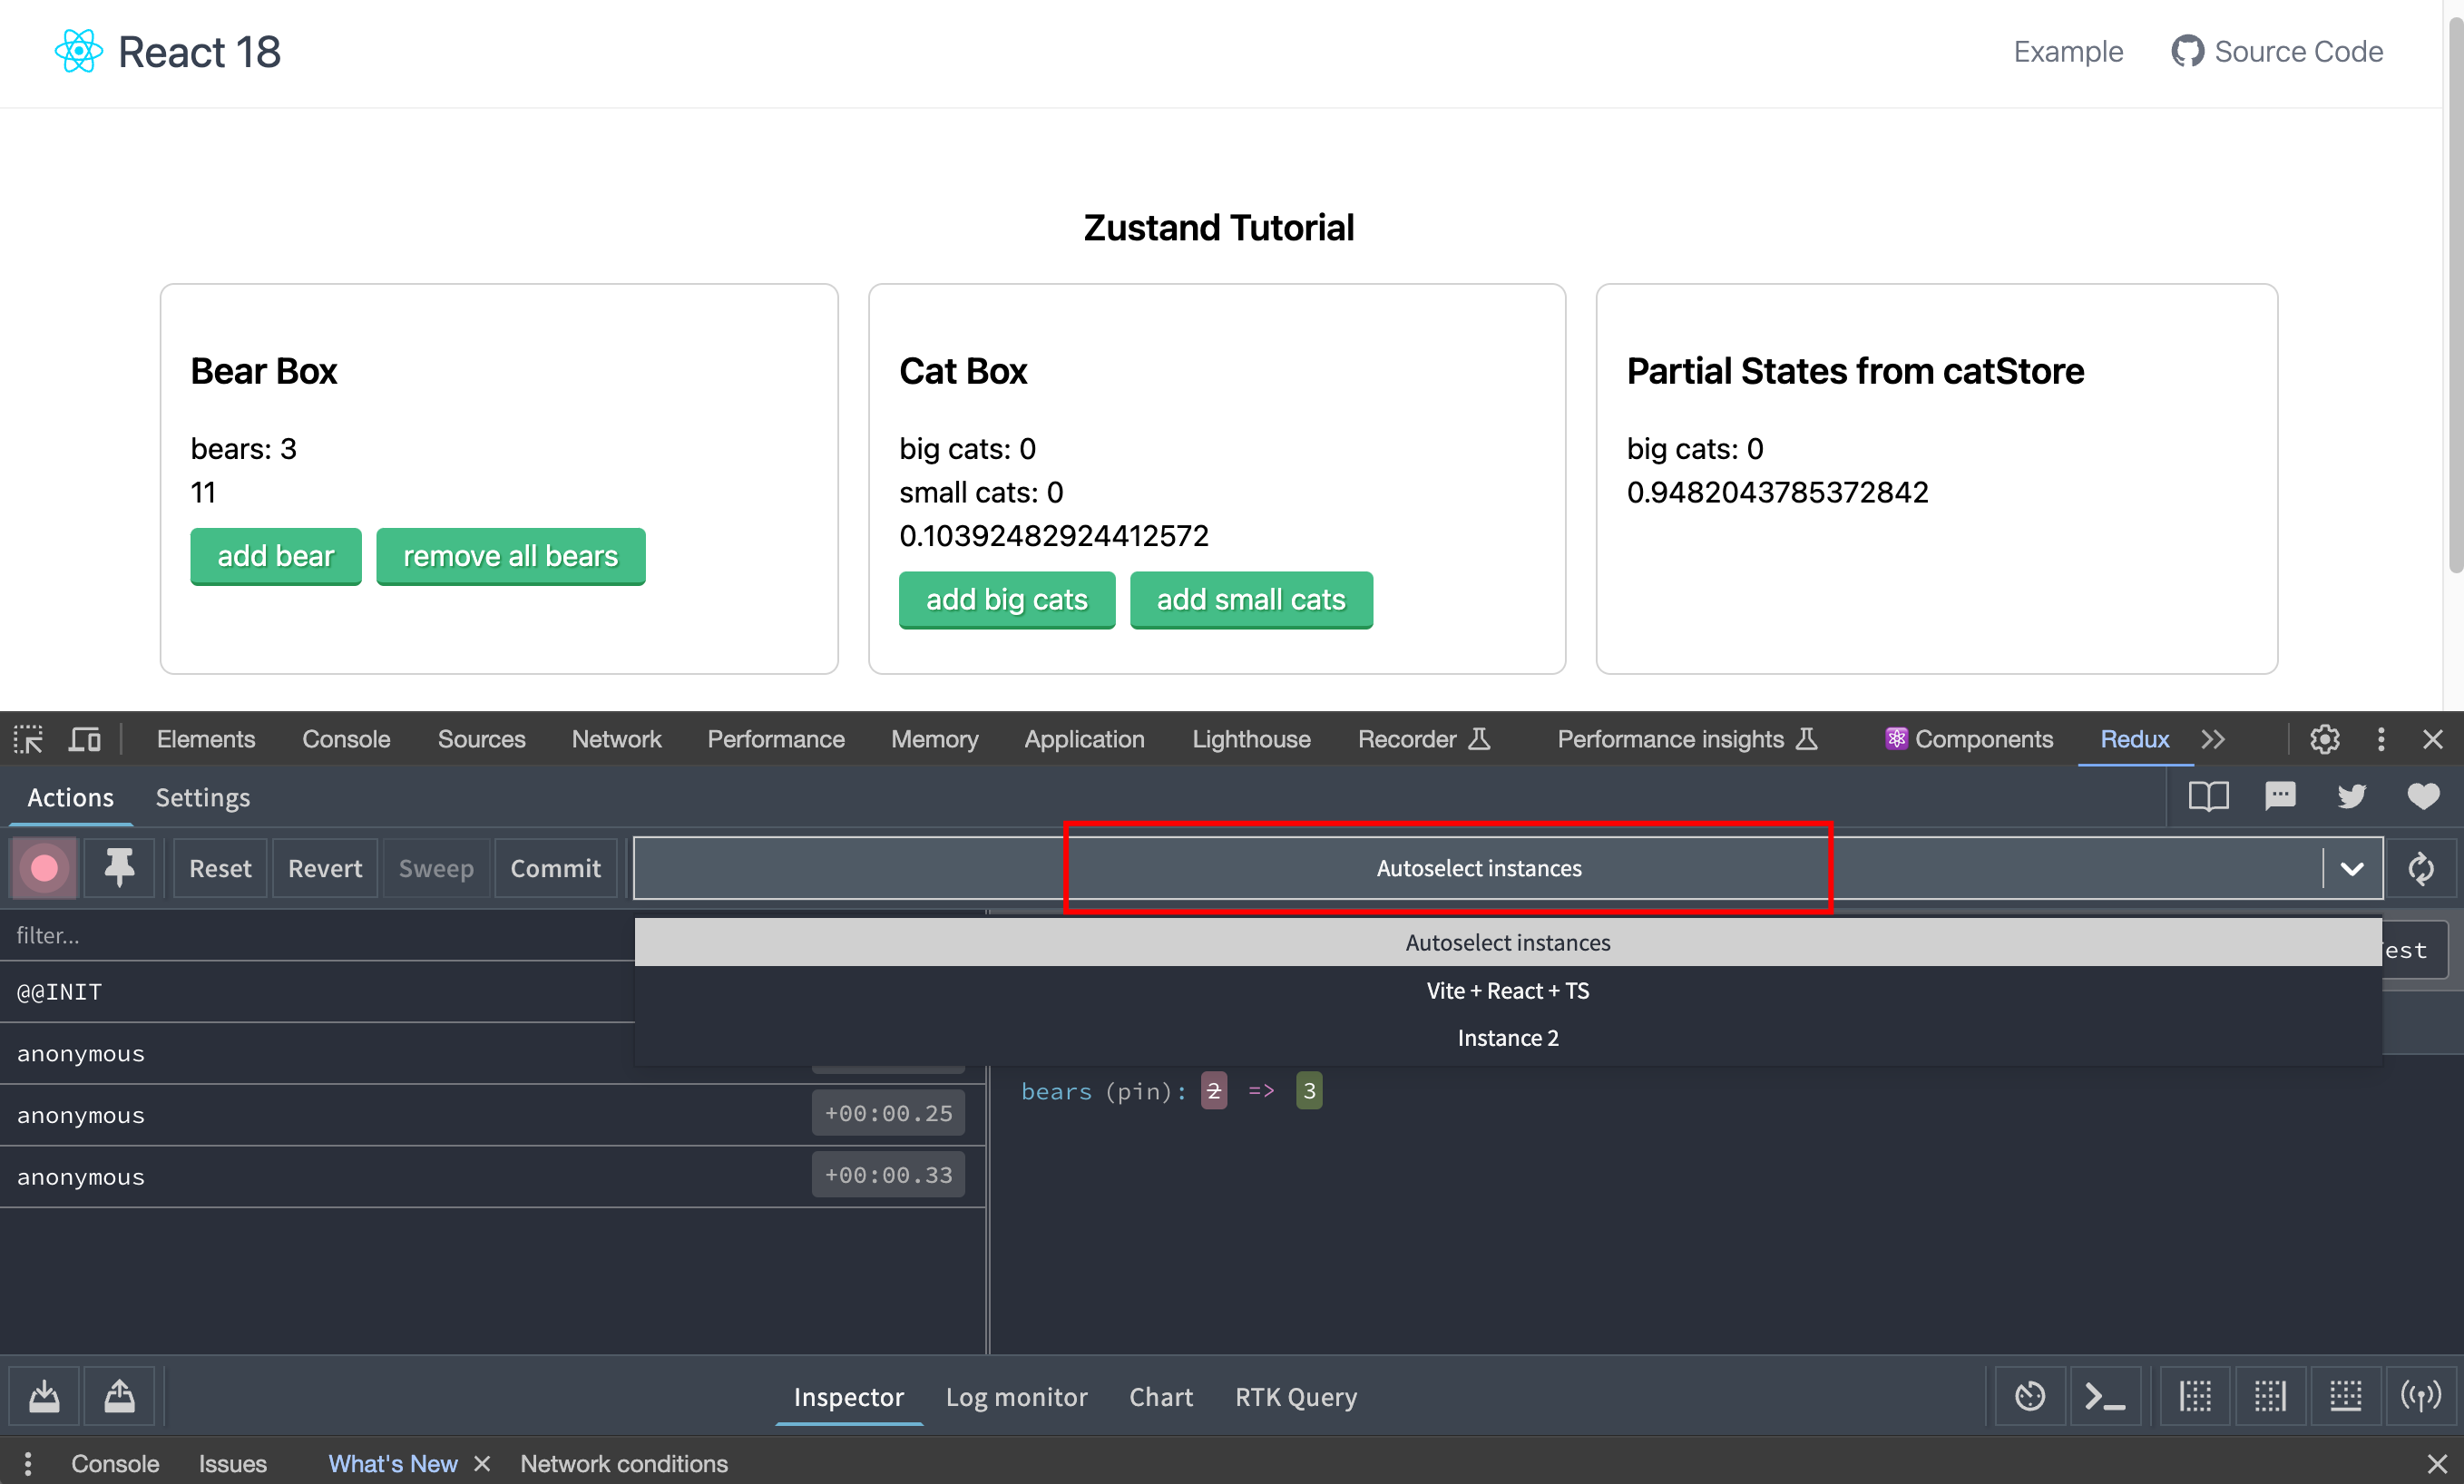
Task: Toggle the pin (lock changes) icon
Action: coord(119,868)
